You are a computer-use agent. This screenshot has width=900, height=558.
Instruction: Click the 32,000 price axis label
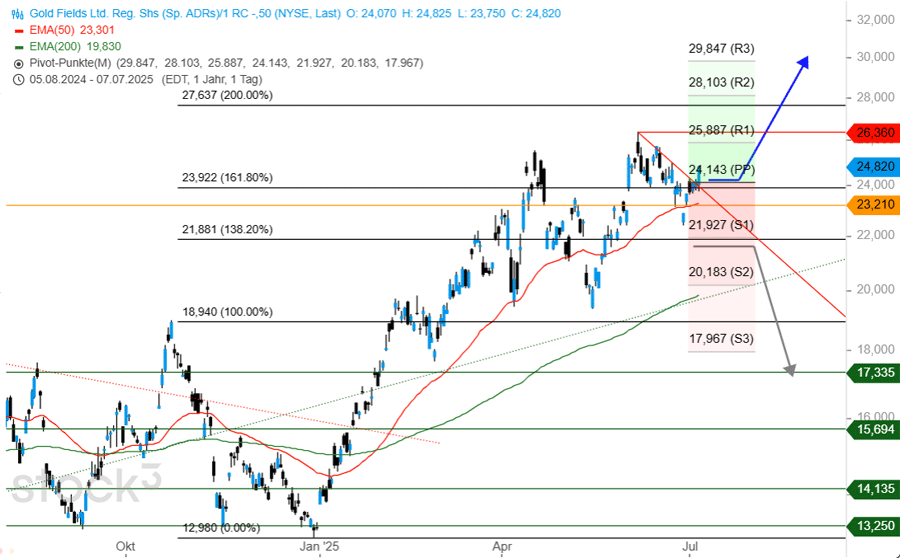(875, 20)
